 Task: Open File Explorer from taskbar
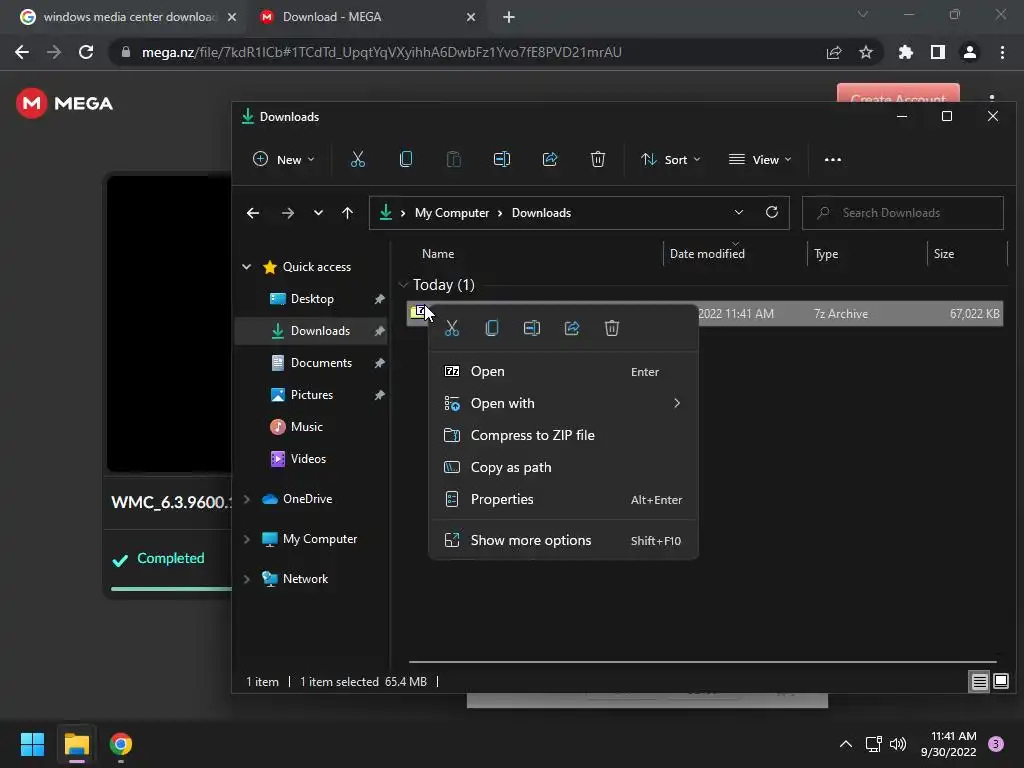coord(76,744)
